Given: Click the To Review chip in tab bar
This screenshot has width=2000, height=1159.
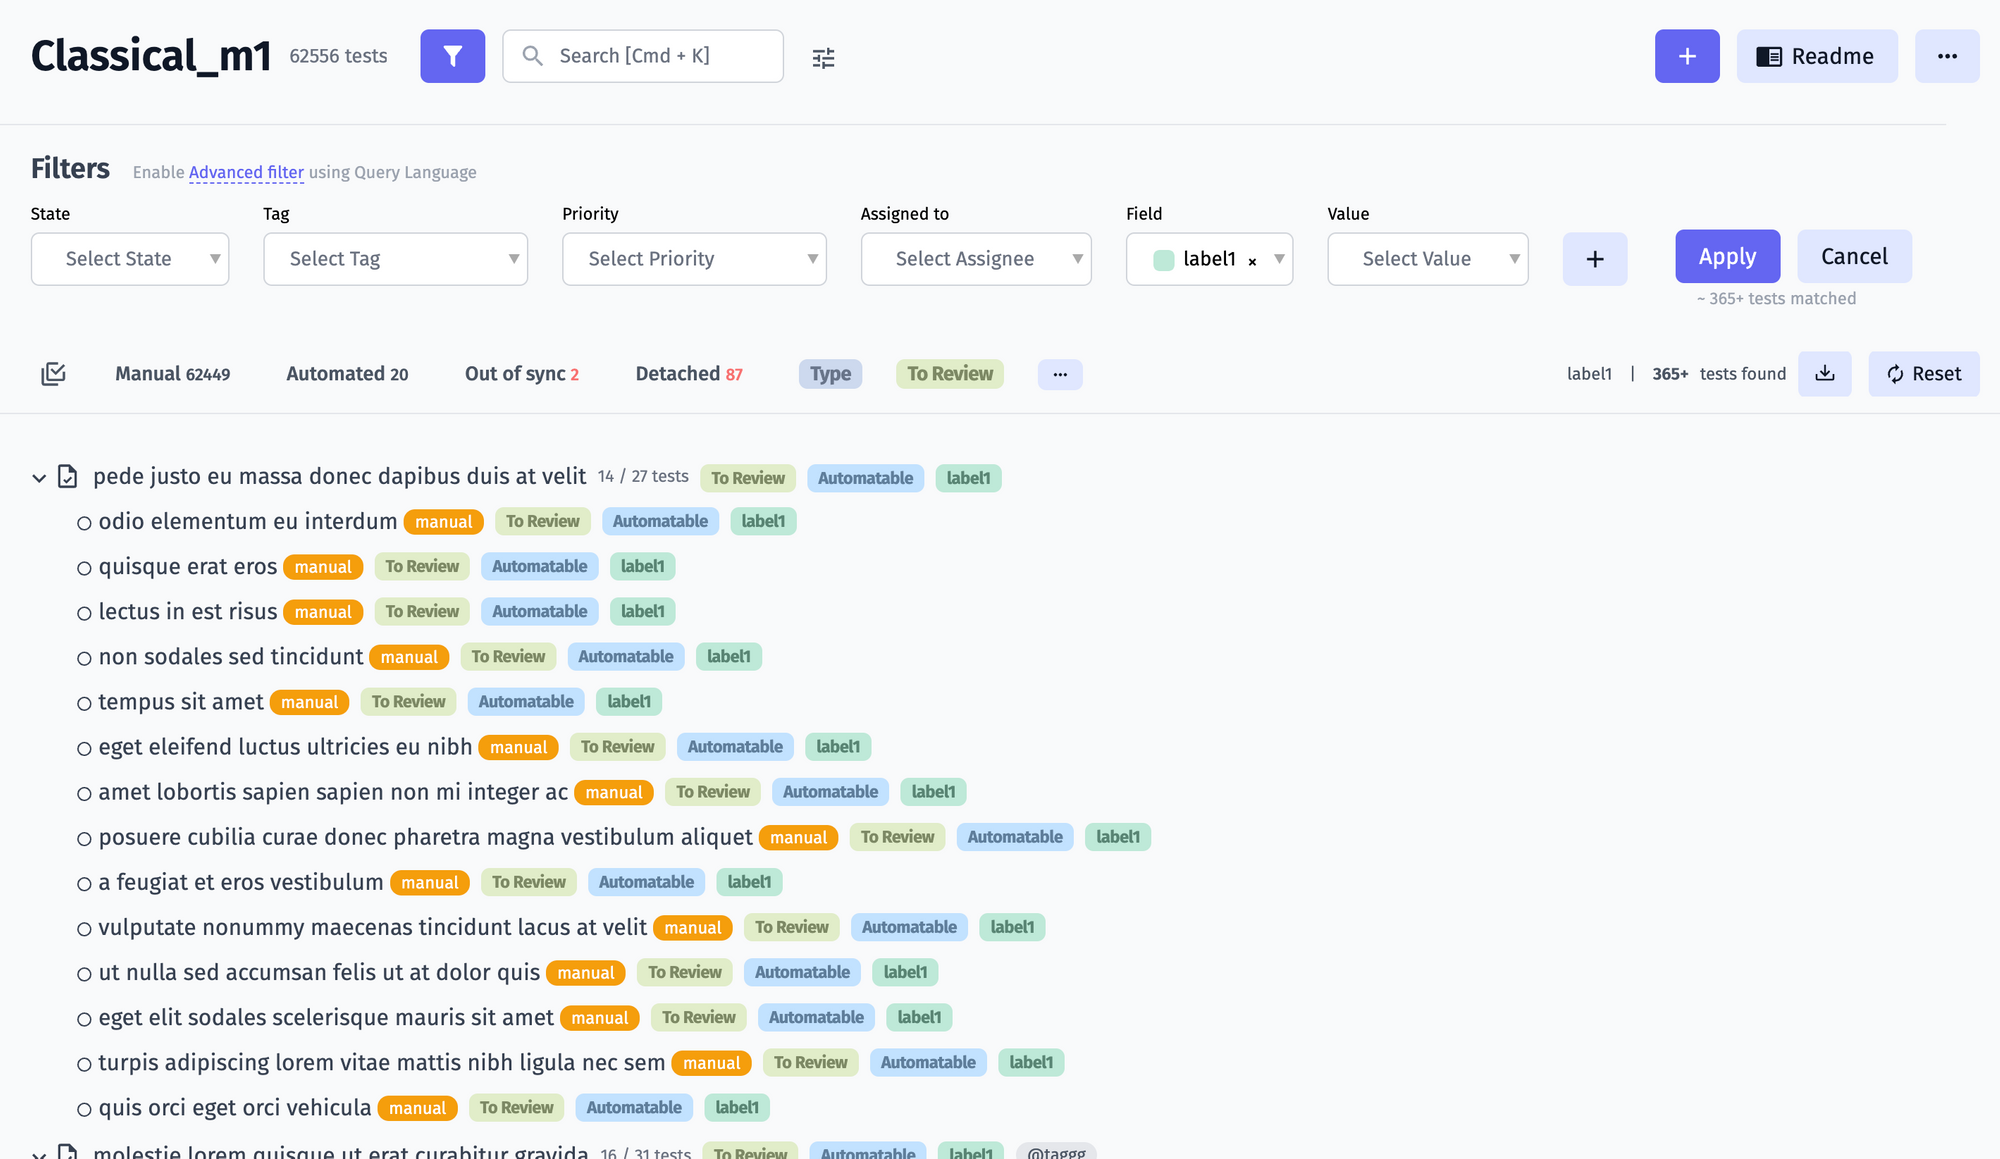Looking at the screenshot, I should tap(950, 374).
